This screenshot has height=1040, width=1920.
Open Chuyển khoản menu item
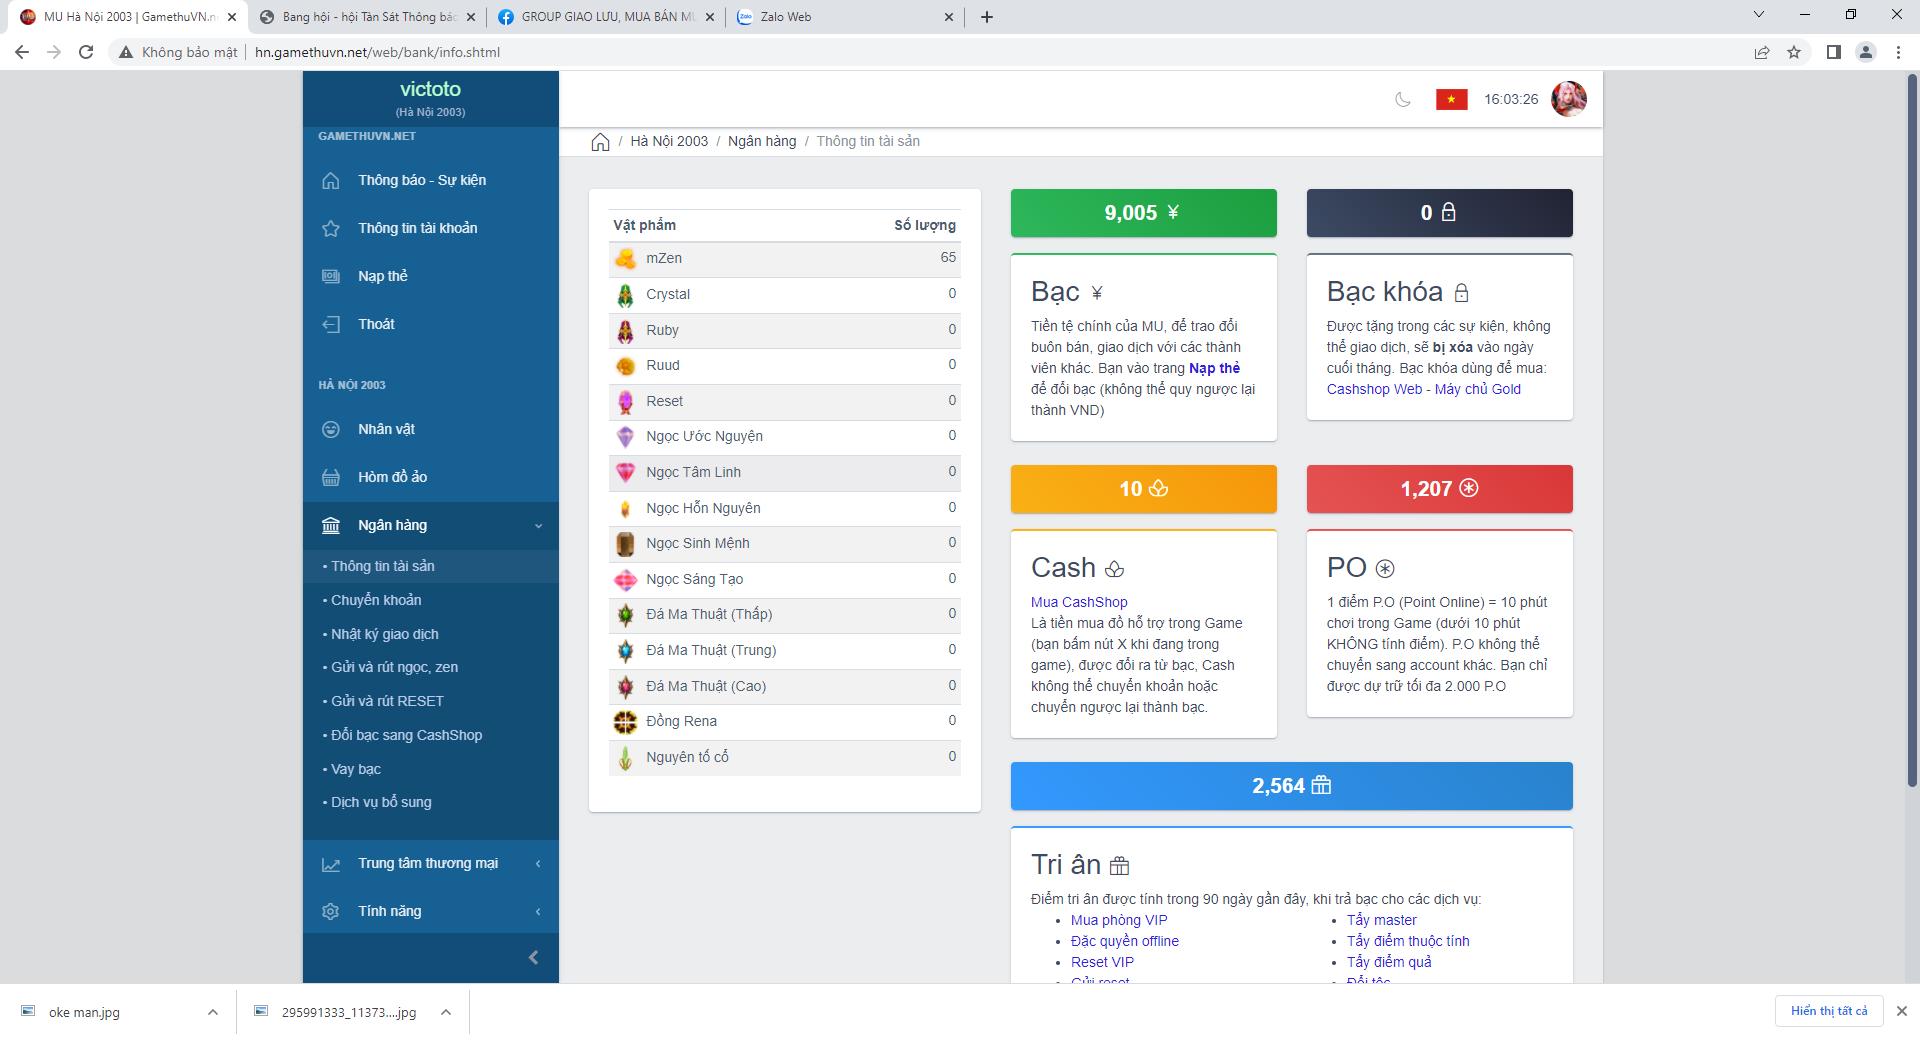click(x=376, y=600)
